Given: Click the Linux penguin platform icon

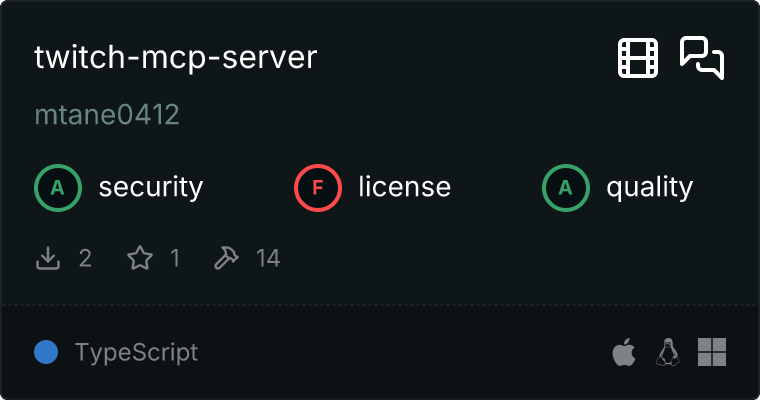Looking at the screenshot, I should 667,352.
